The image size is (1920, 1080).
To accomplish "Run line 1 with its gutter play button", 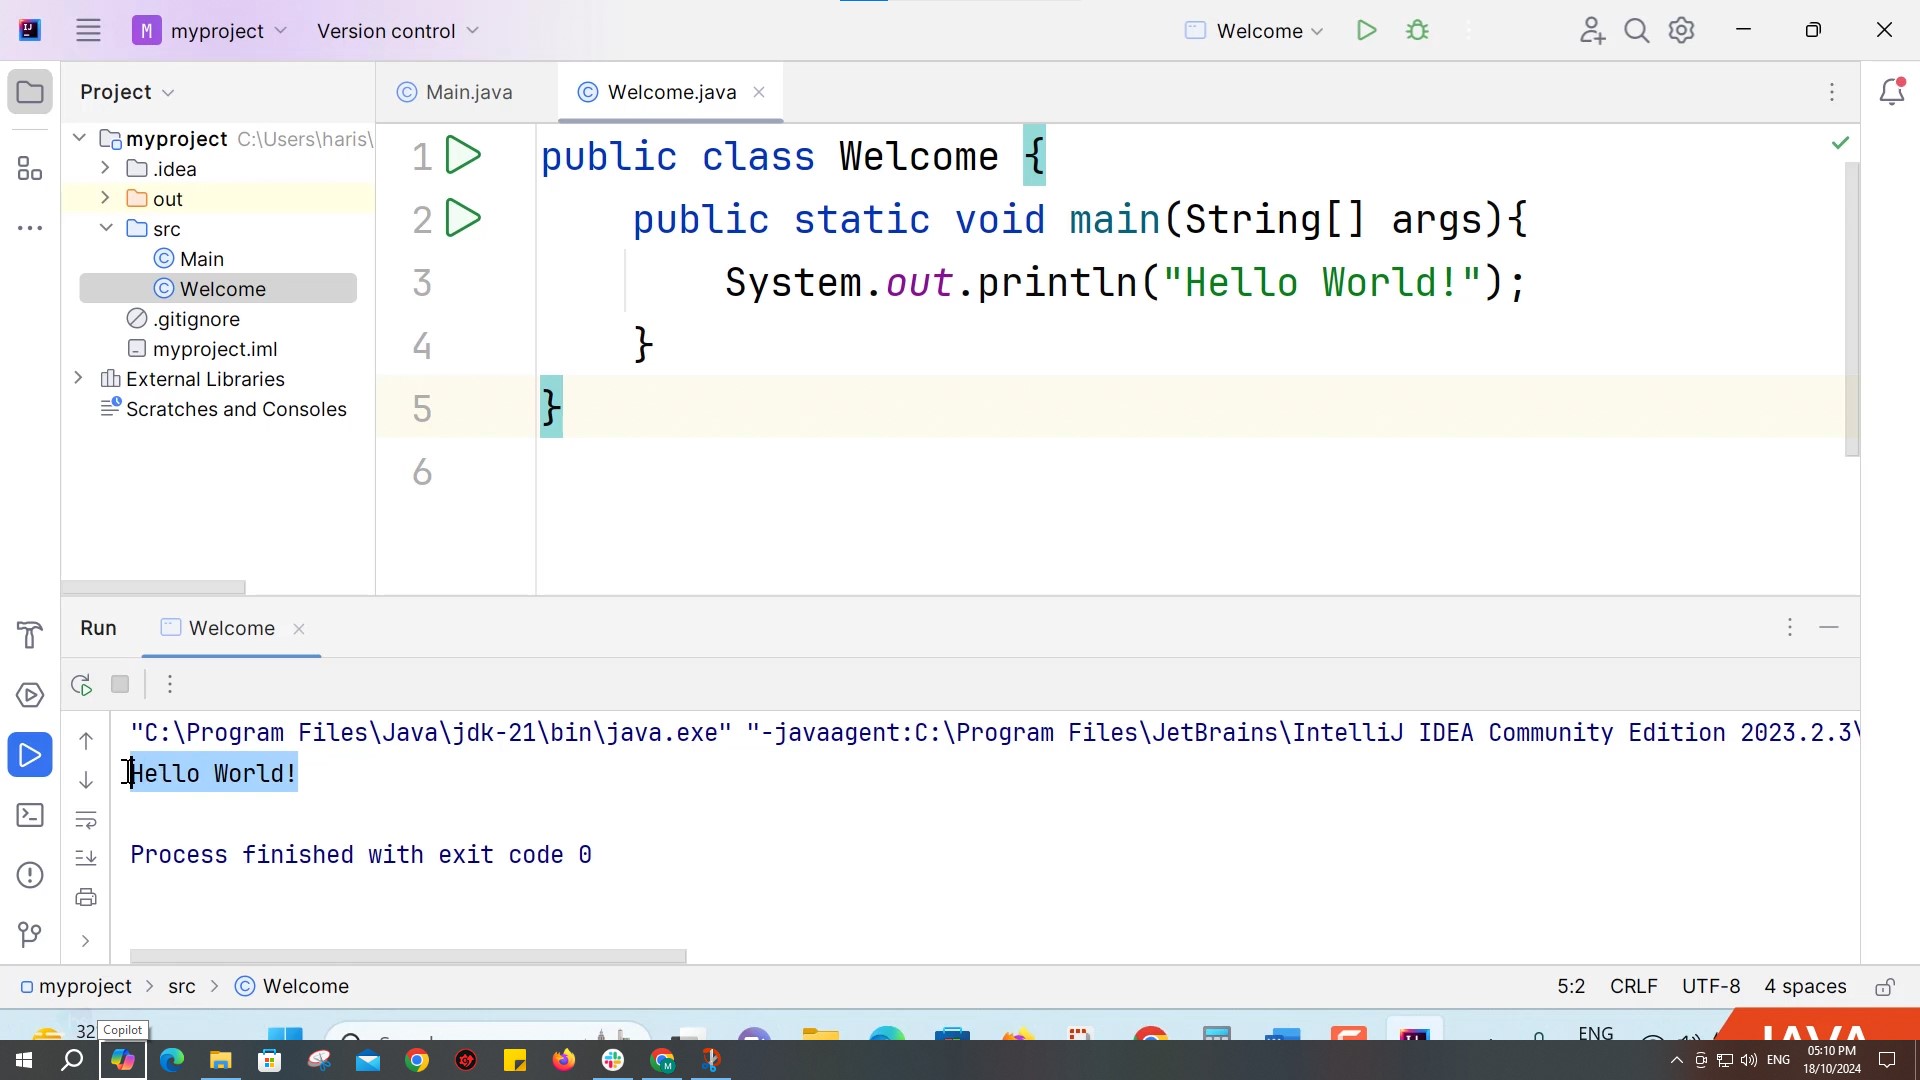I will (462, 155).
